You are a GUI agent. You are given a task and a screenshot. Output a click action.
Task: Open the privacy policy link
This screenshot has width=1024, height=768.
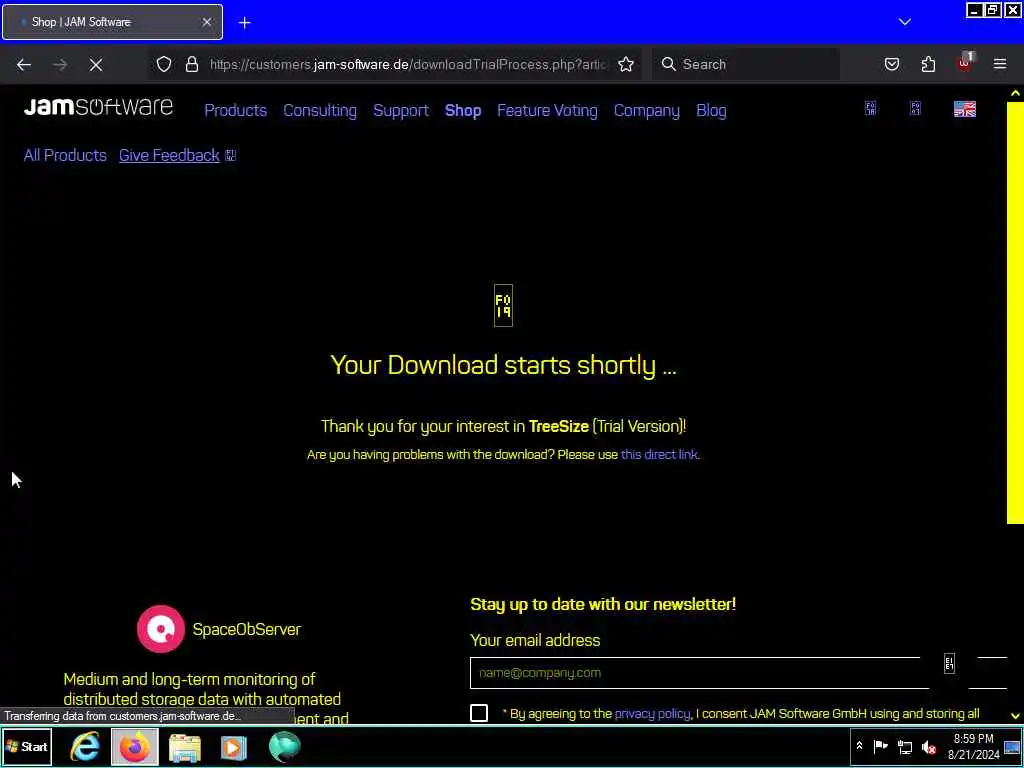(652, 714)
